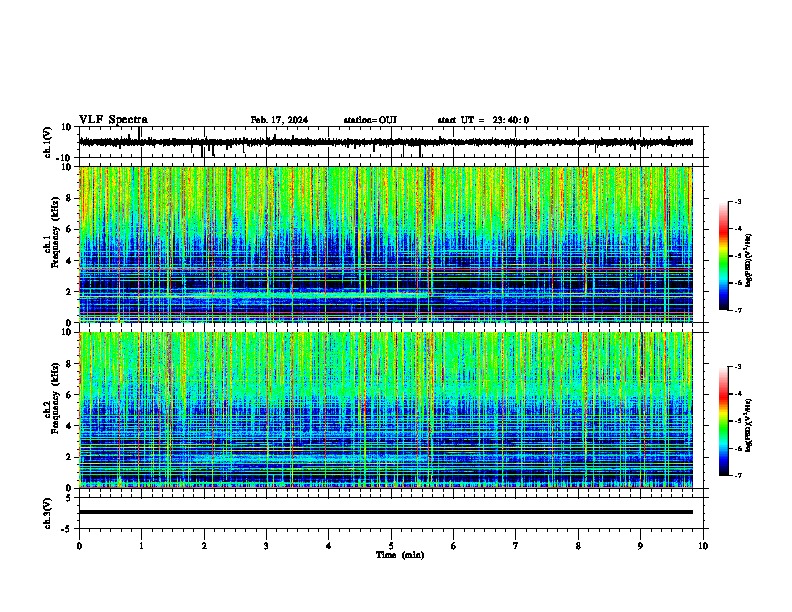The width and height of the screenshot is (792, 612).
Task: Click the "-10" tick on ch.1(V) axis
Action: (x=65, y=158)
